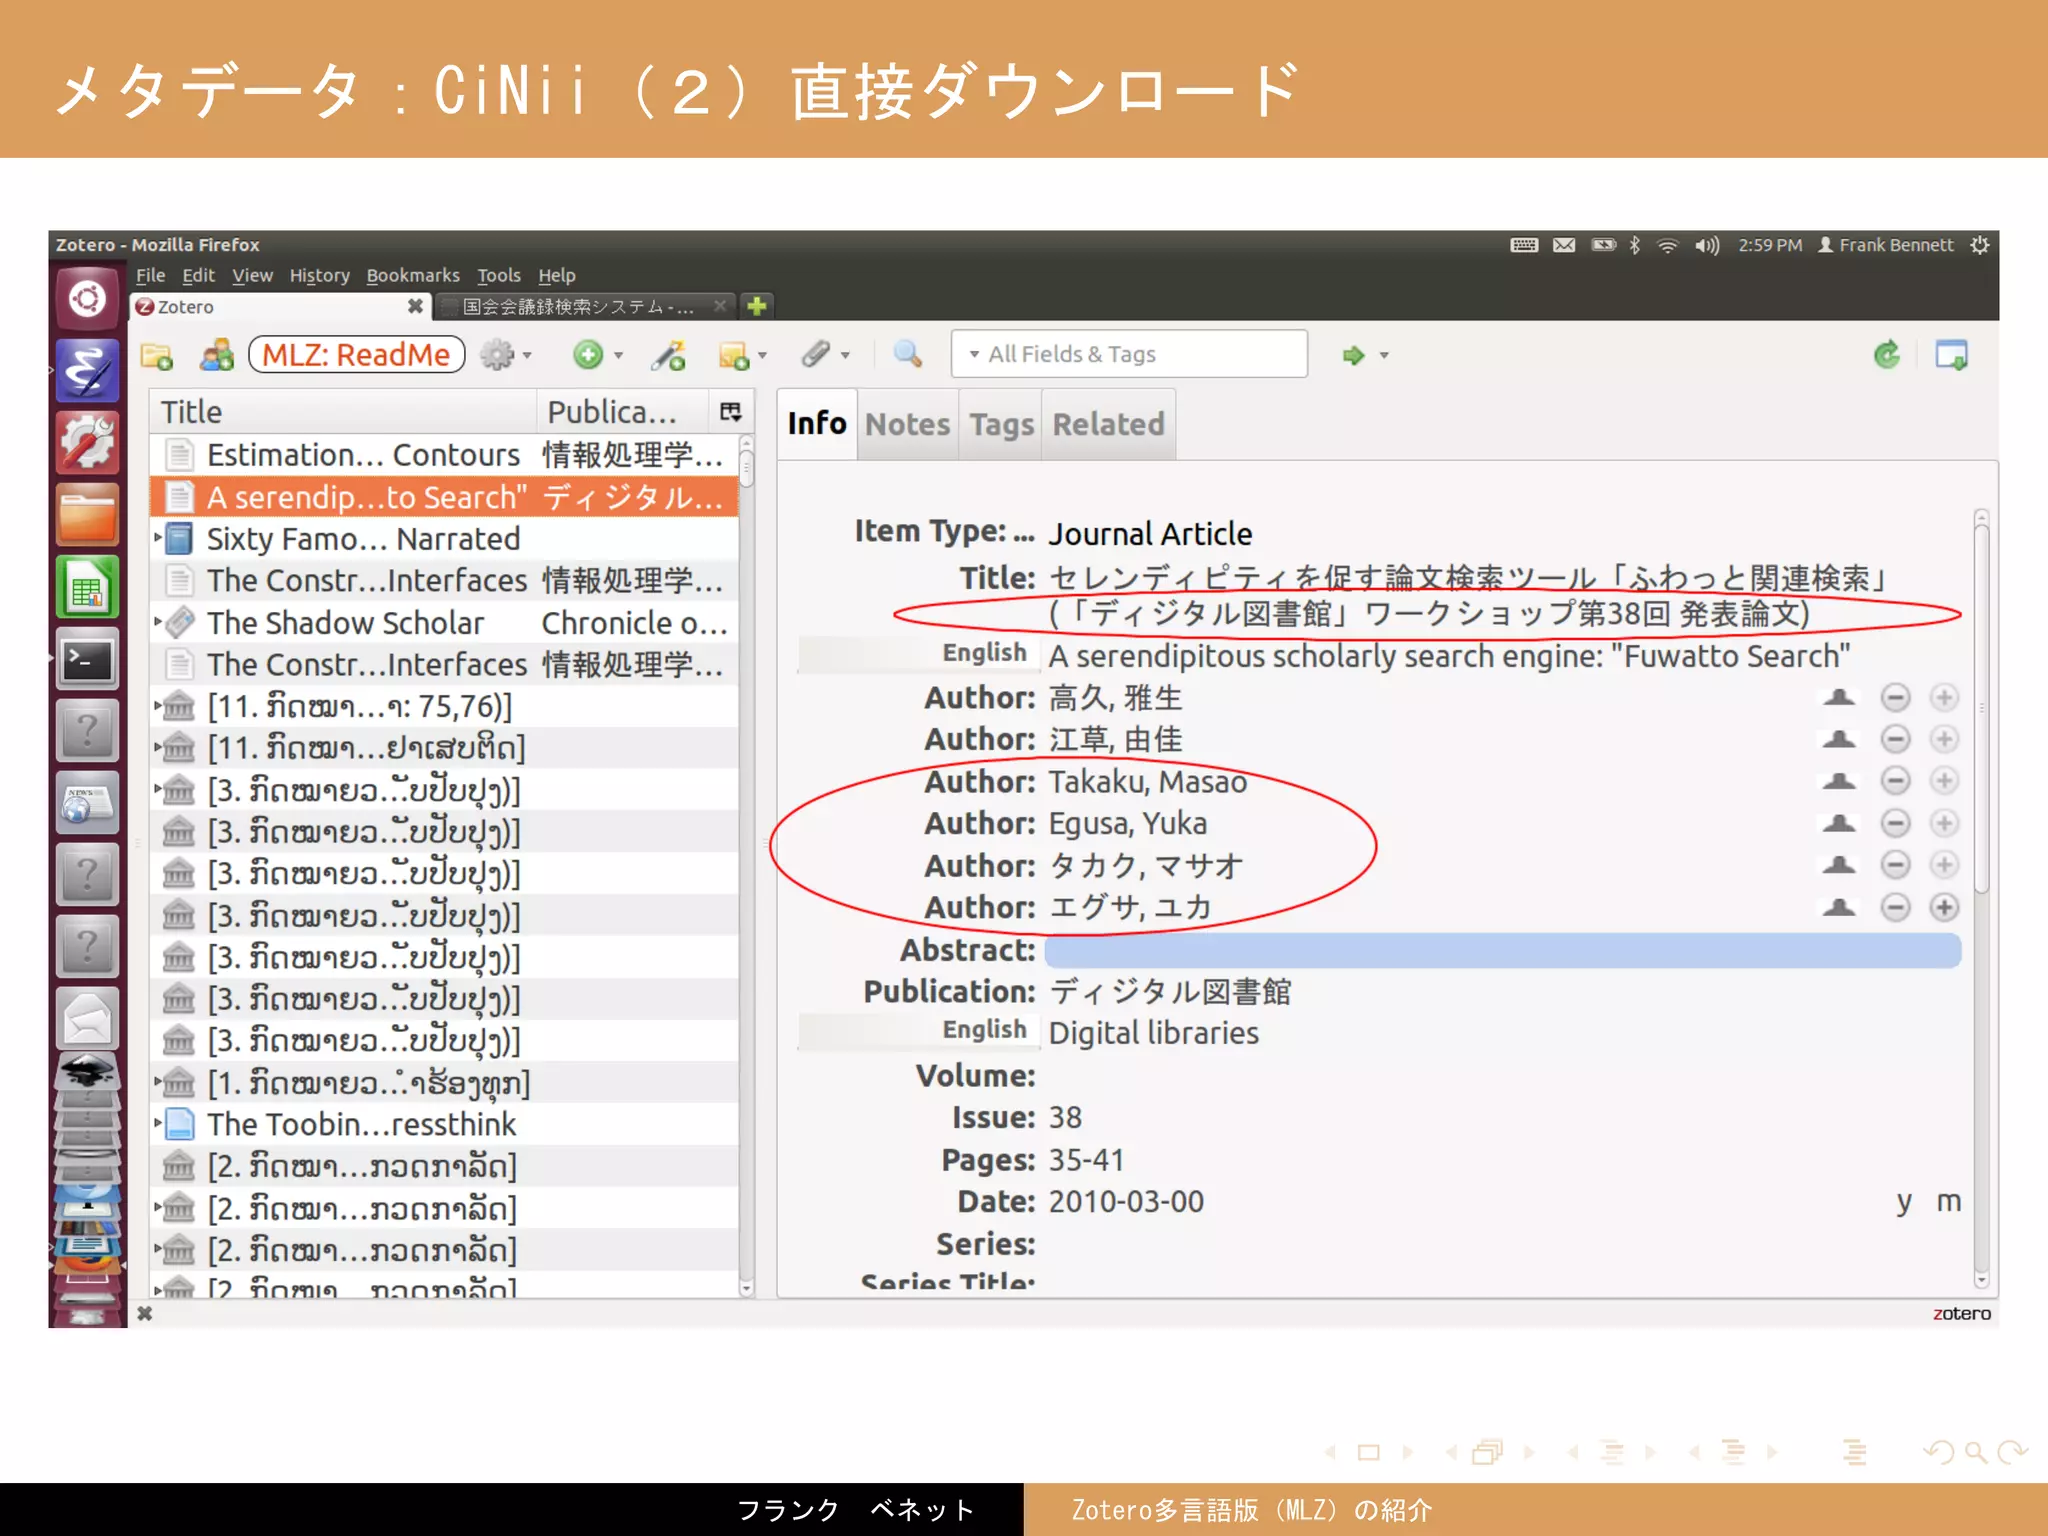The height and width of the screenshot is (1536, 2048).
Task: Remove author タカク, マサオ with minus
Action: point(1895,865)
